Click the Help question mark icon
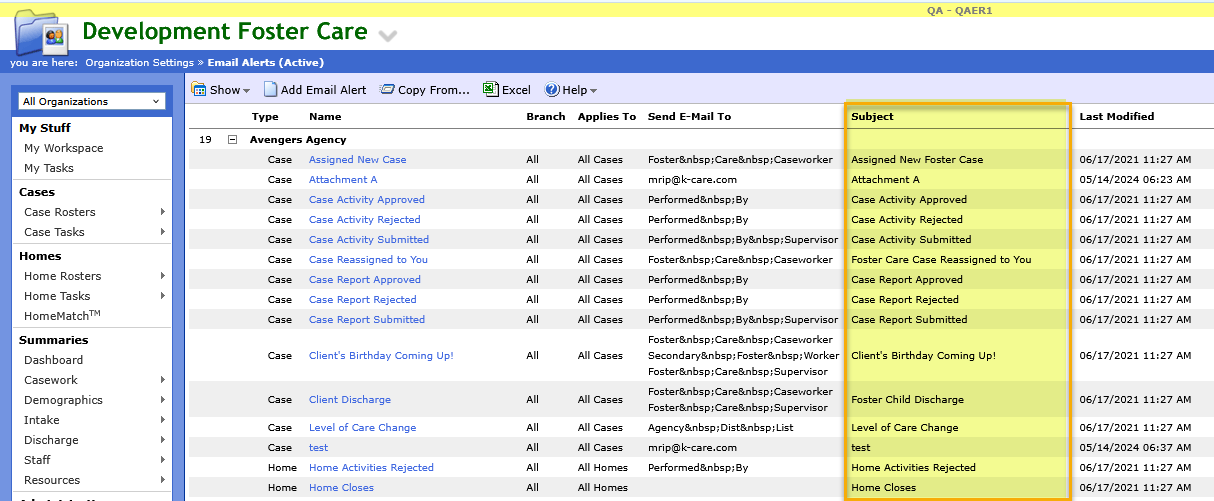 552,90
